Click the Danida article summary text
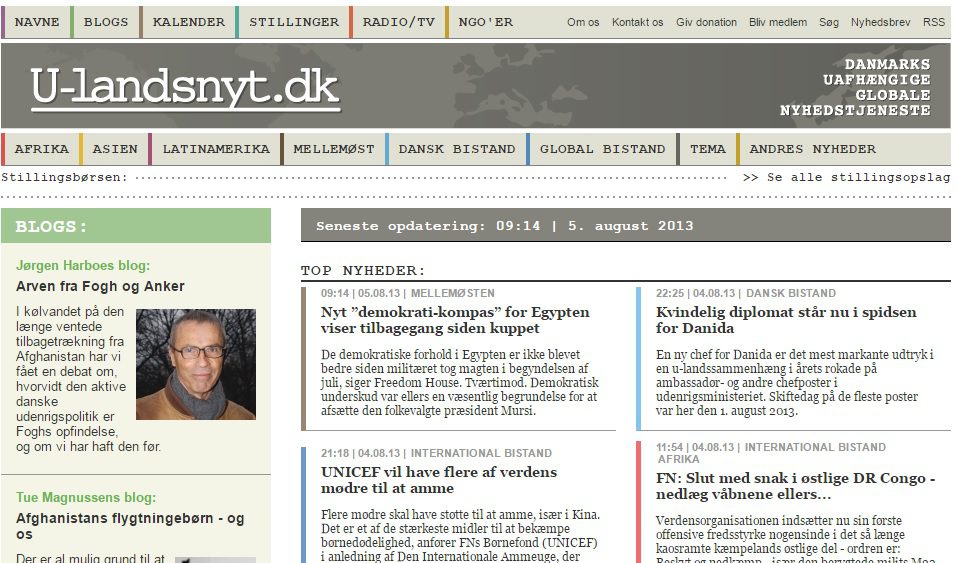The height and width of the screenshot is (563, 956). click(x=794, y=382)
